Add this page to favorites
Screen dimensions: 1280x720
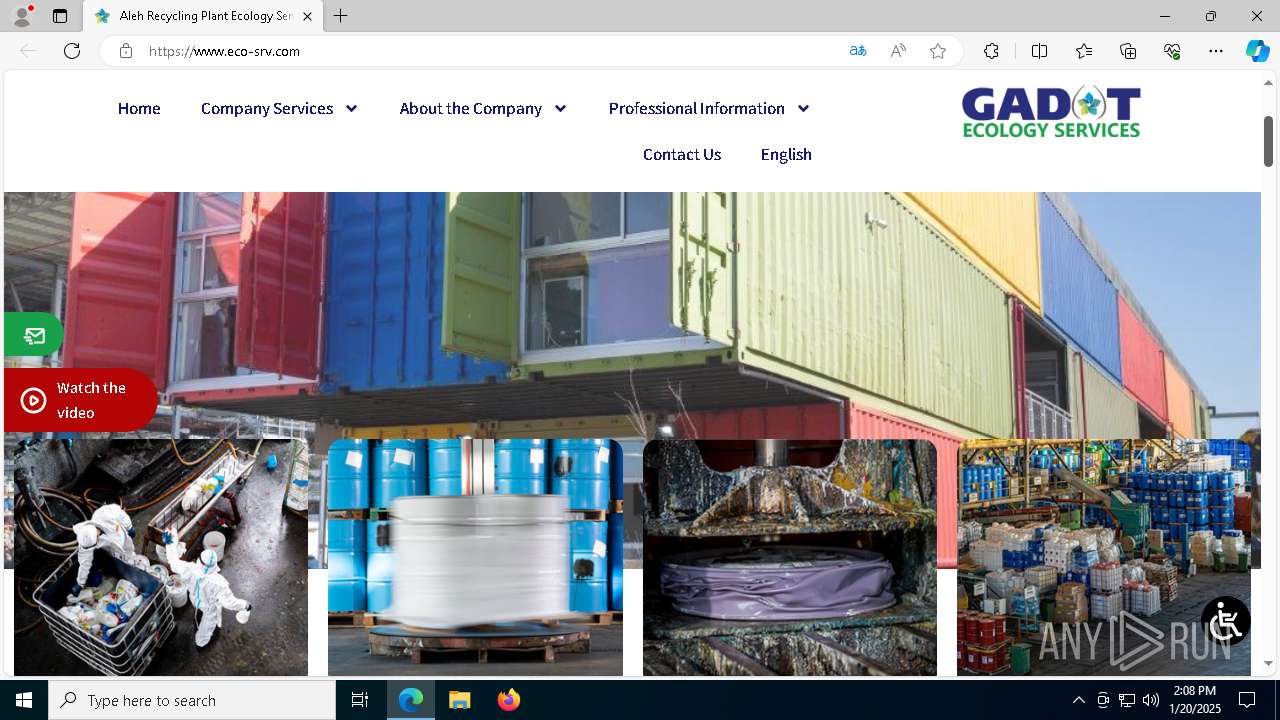point(938,51)
